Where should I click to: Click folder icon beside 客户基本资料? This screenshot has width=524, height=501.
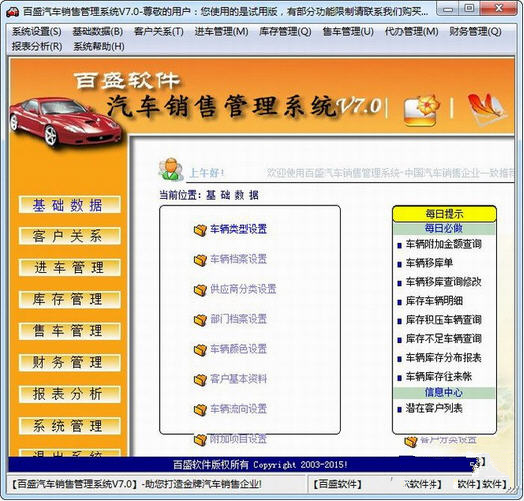201,380
